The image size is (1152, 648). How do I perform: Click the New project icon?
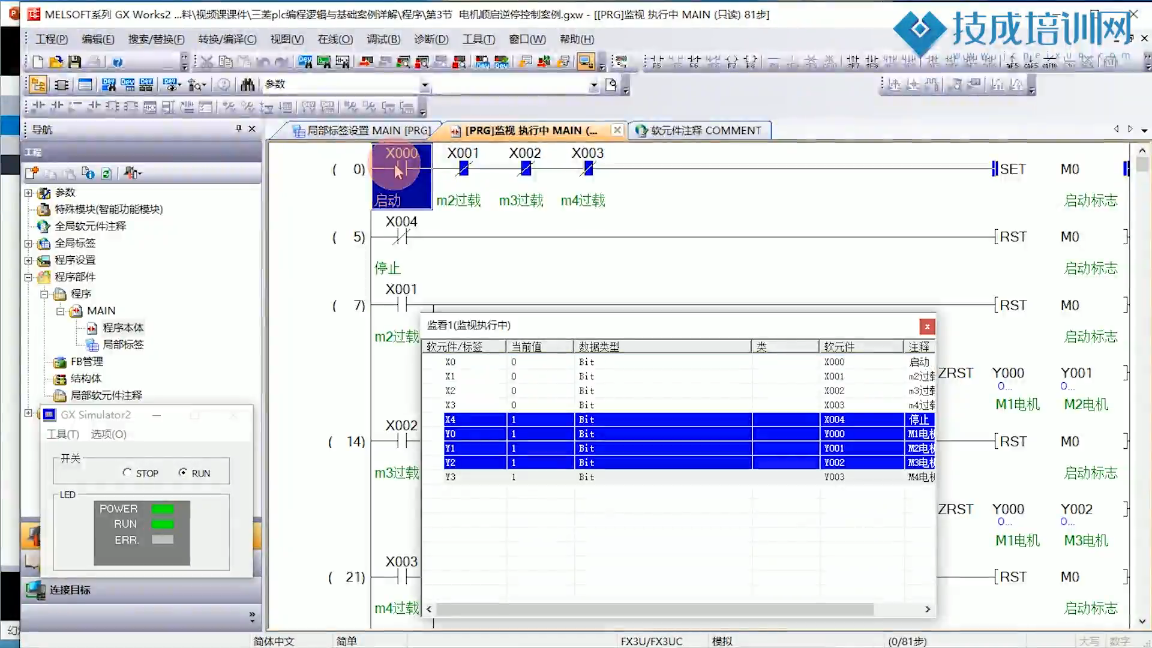pyautogui.click(x=38, y=62)
